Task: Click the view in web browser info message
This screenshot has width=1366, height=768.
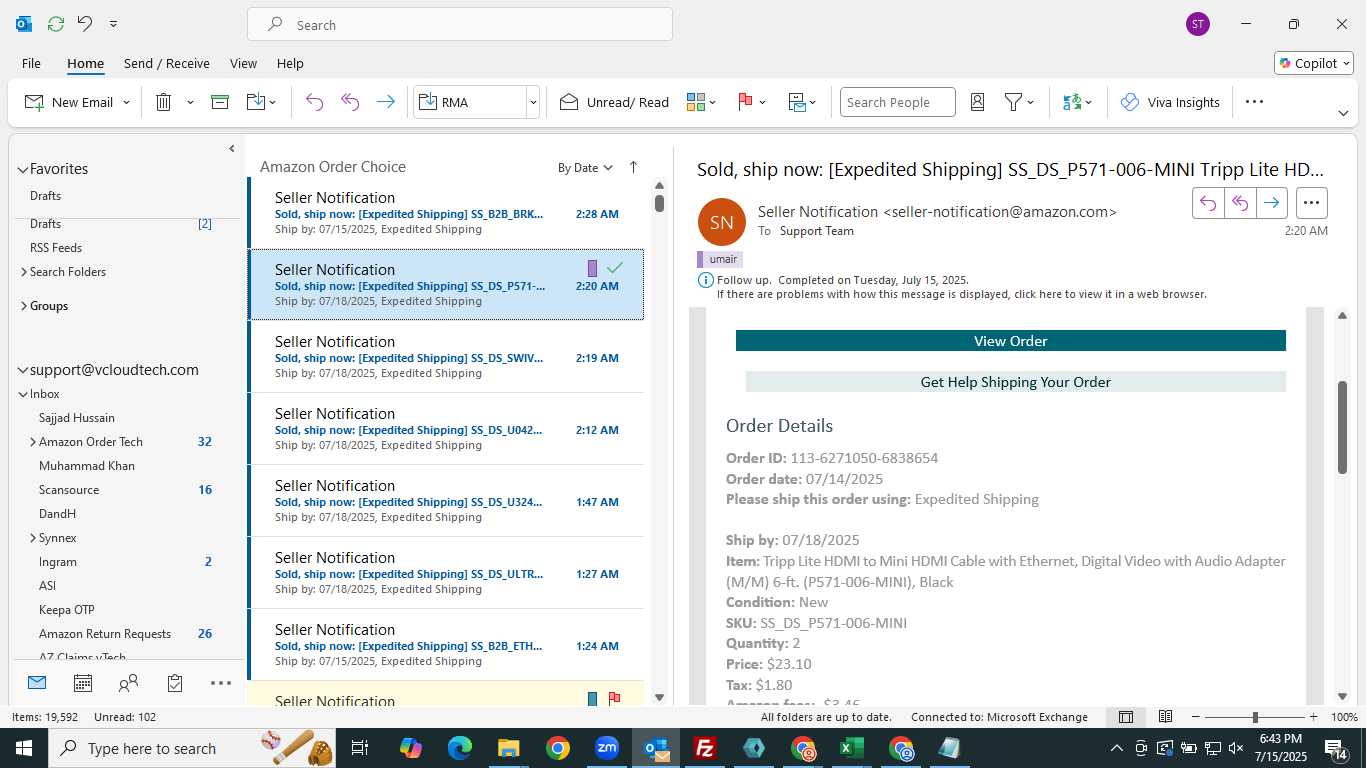Action: click(961, 294)
